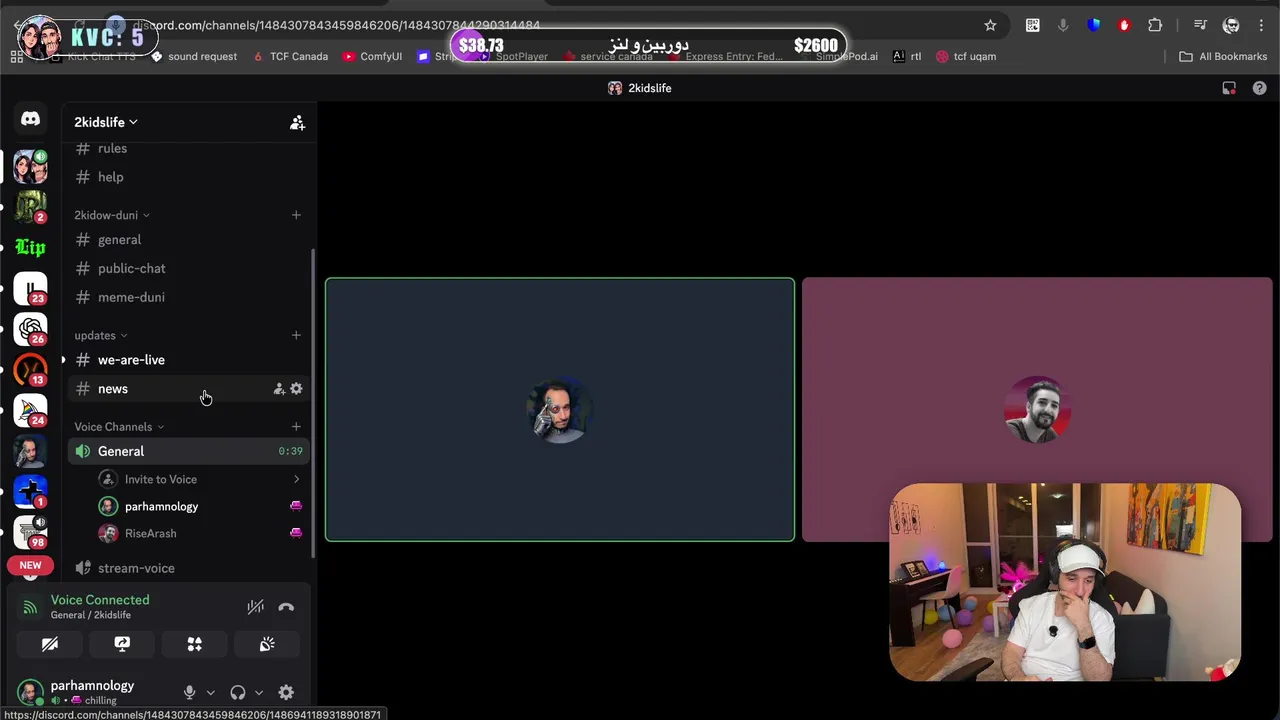Open headphone output options chevron

tap(259, 692)
